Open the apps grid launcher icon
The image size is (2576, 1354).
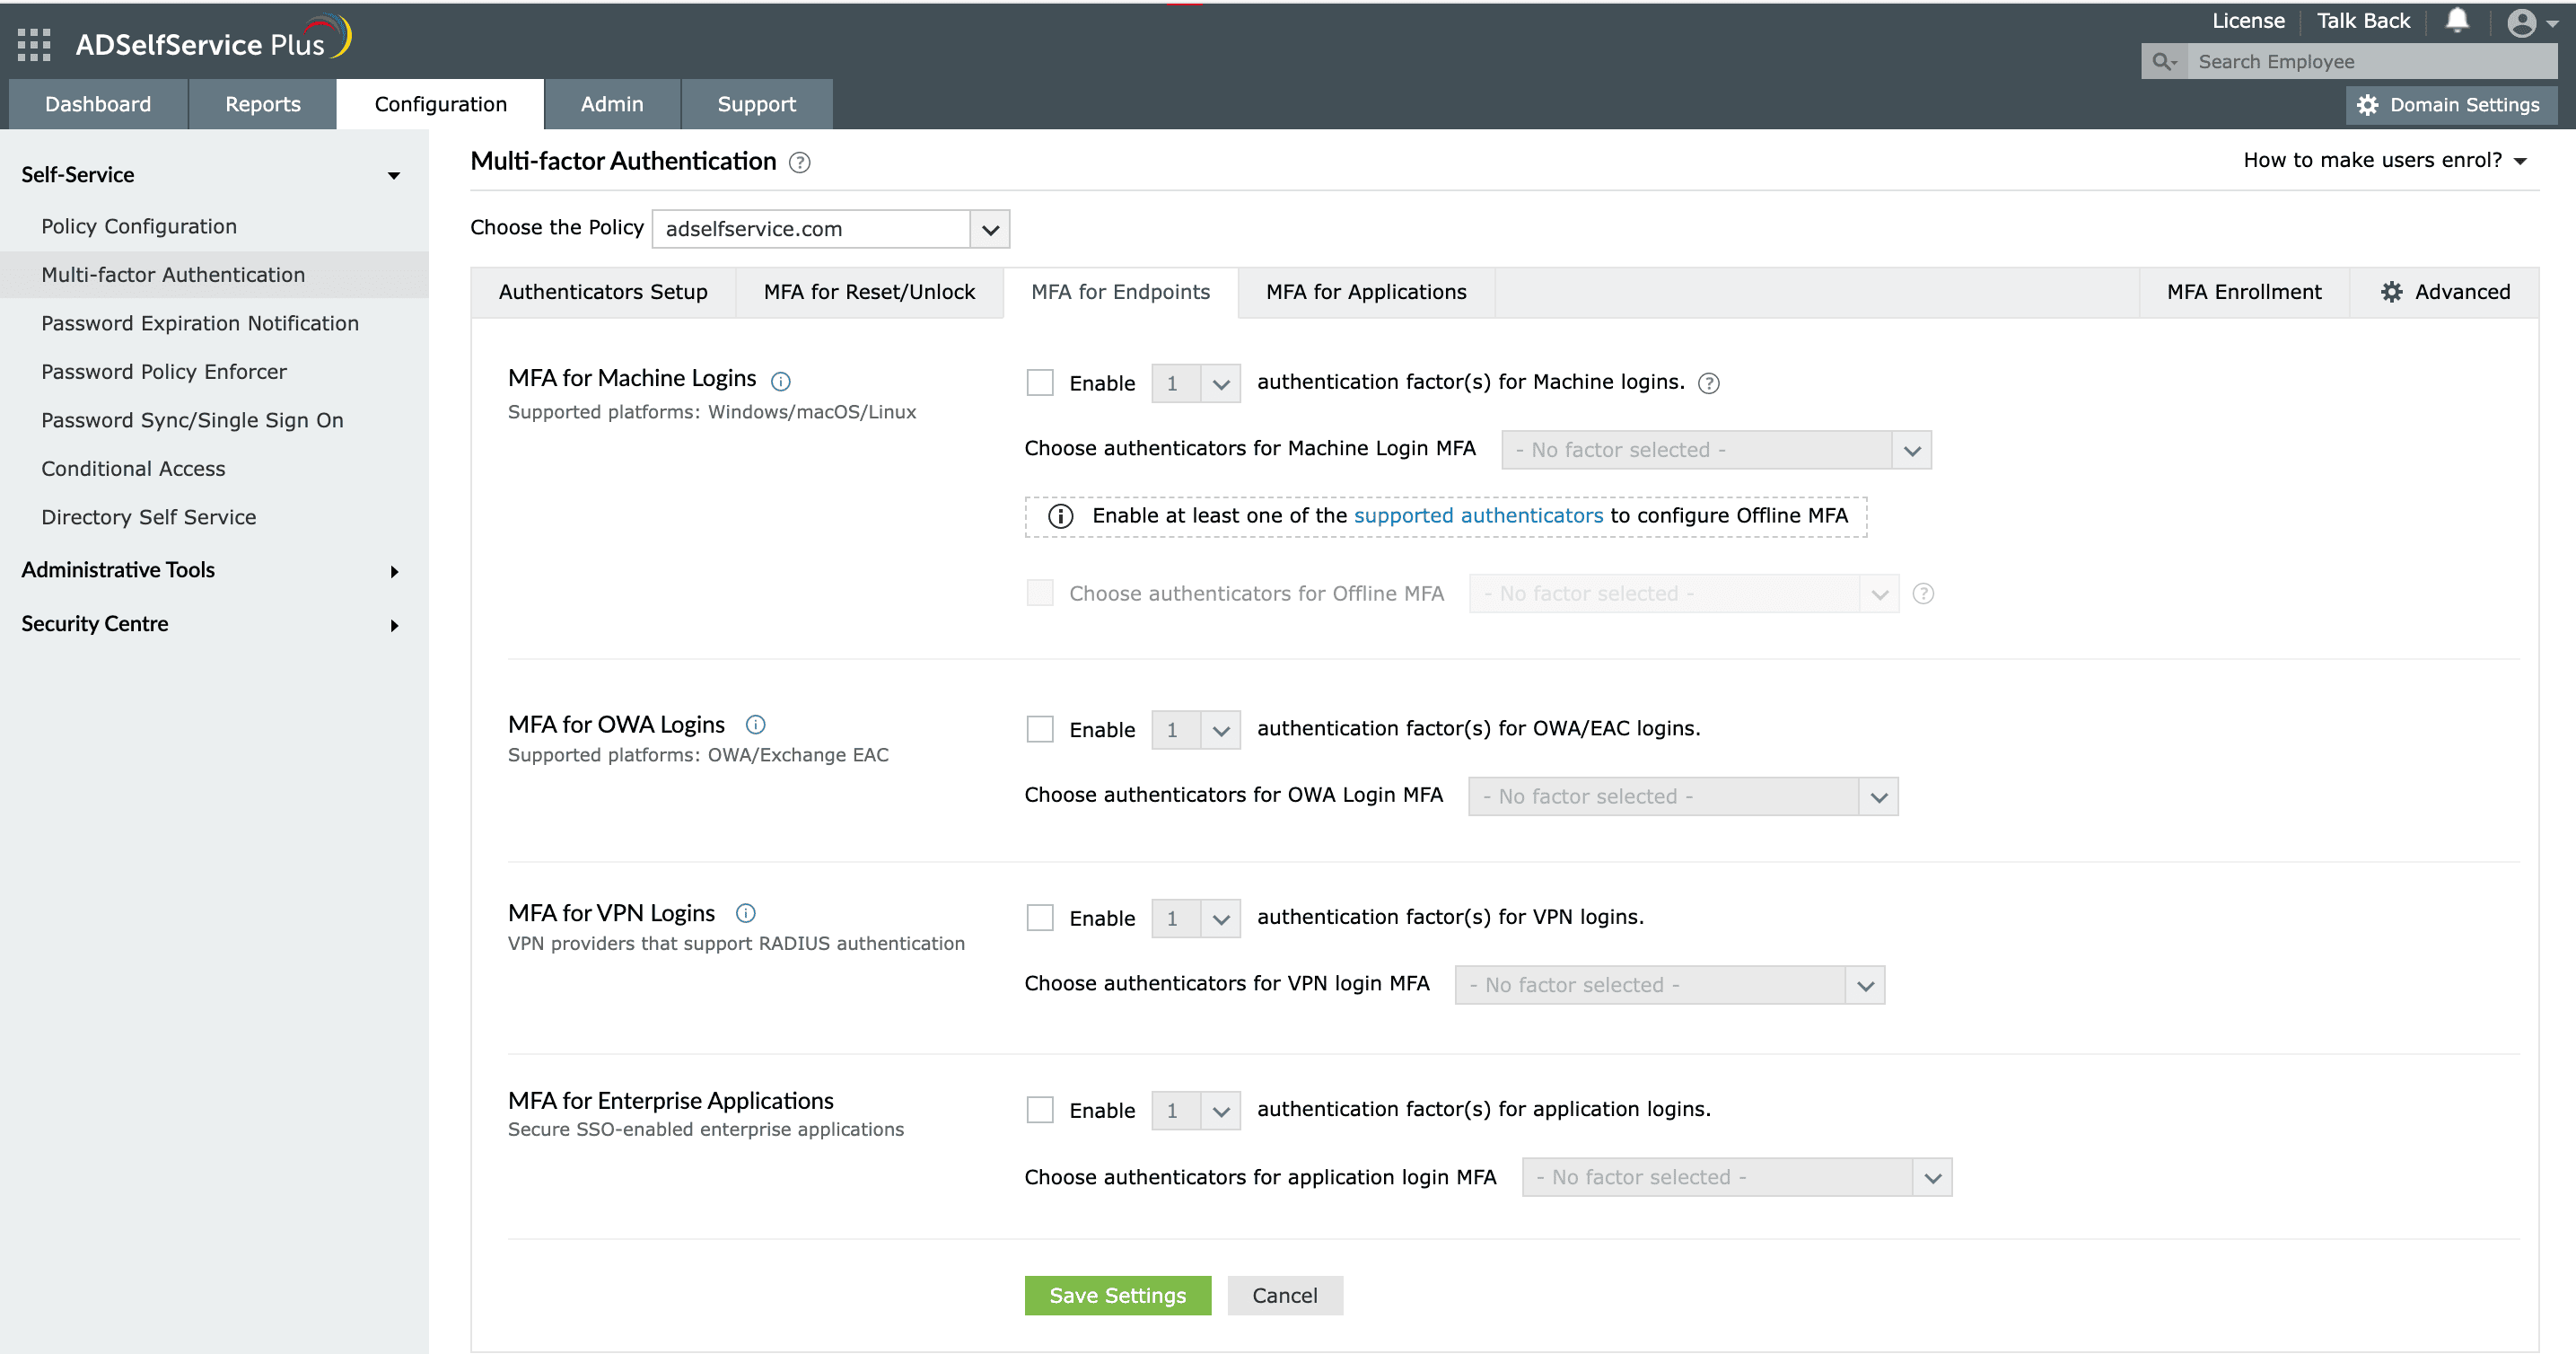34,44
